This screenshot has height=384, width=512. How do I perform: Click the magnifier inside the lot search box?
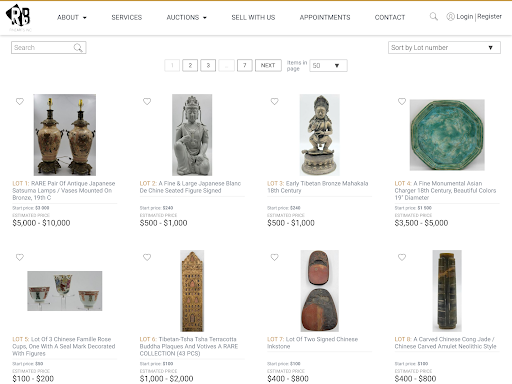[78, 48]
